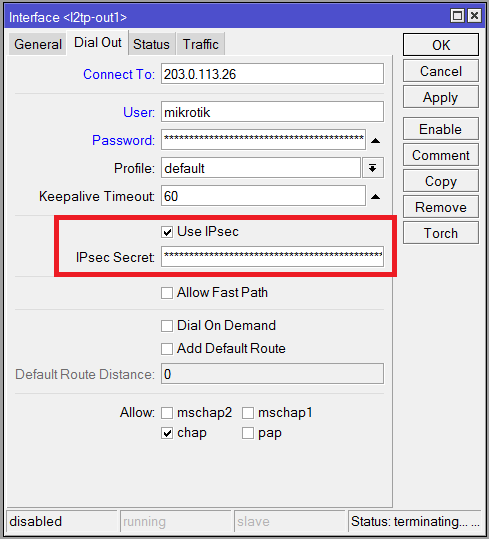Screen dimensions: 489x539
Task: Launch the Torch tool
Action: click(441, 233)
